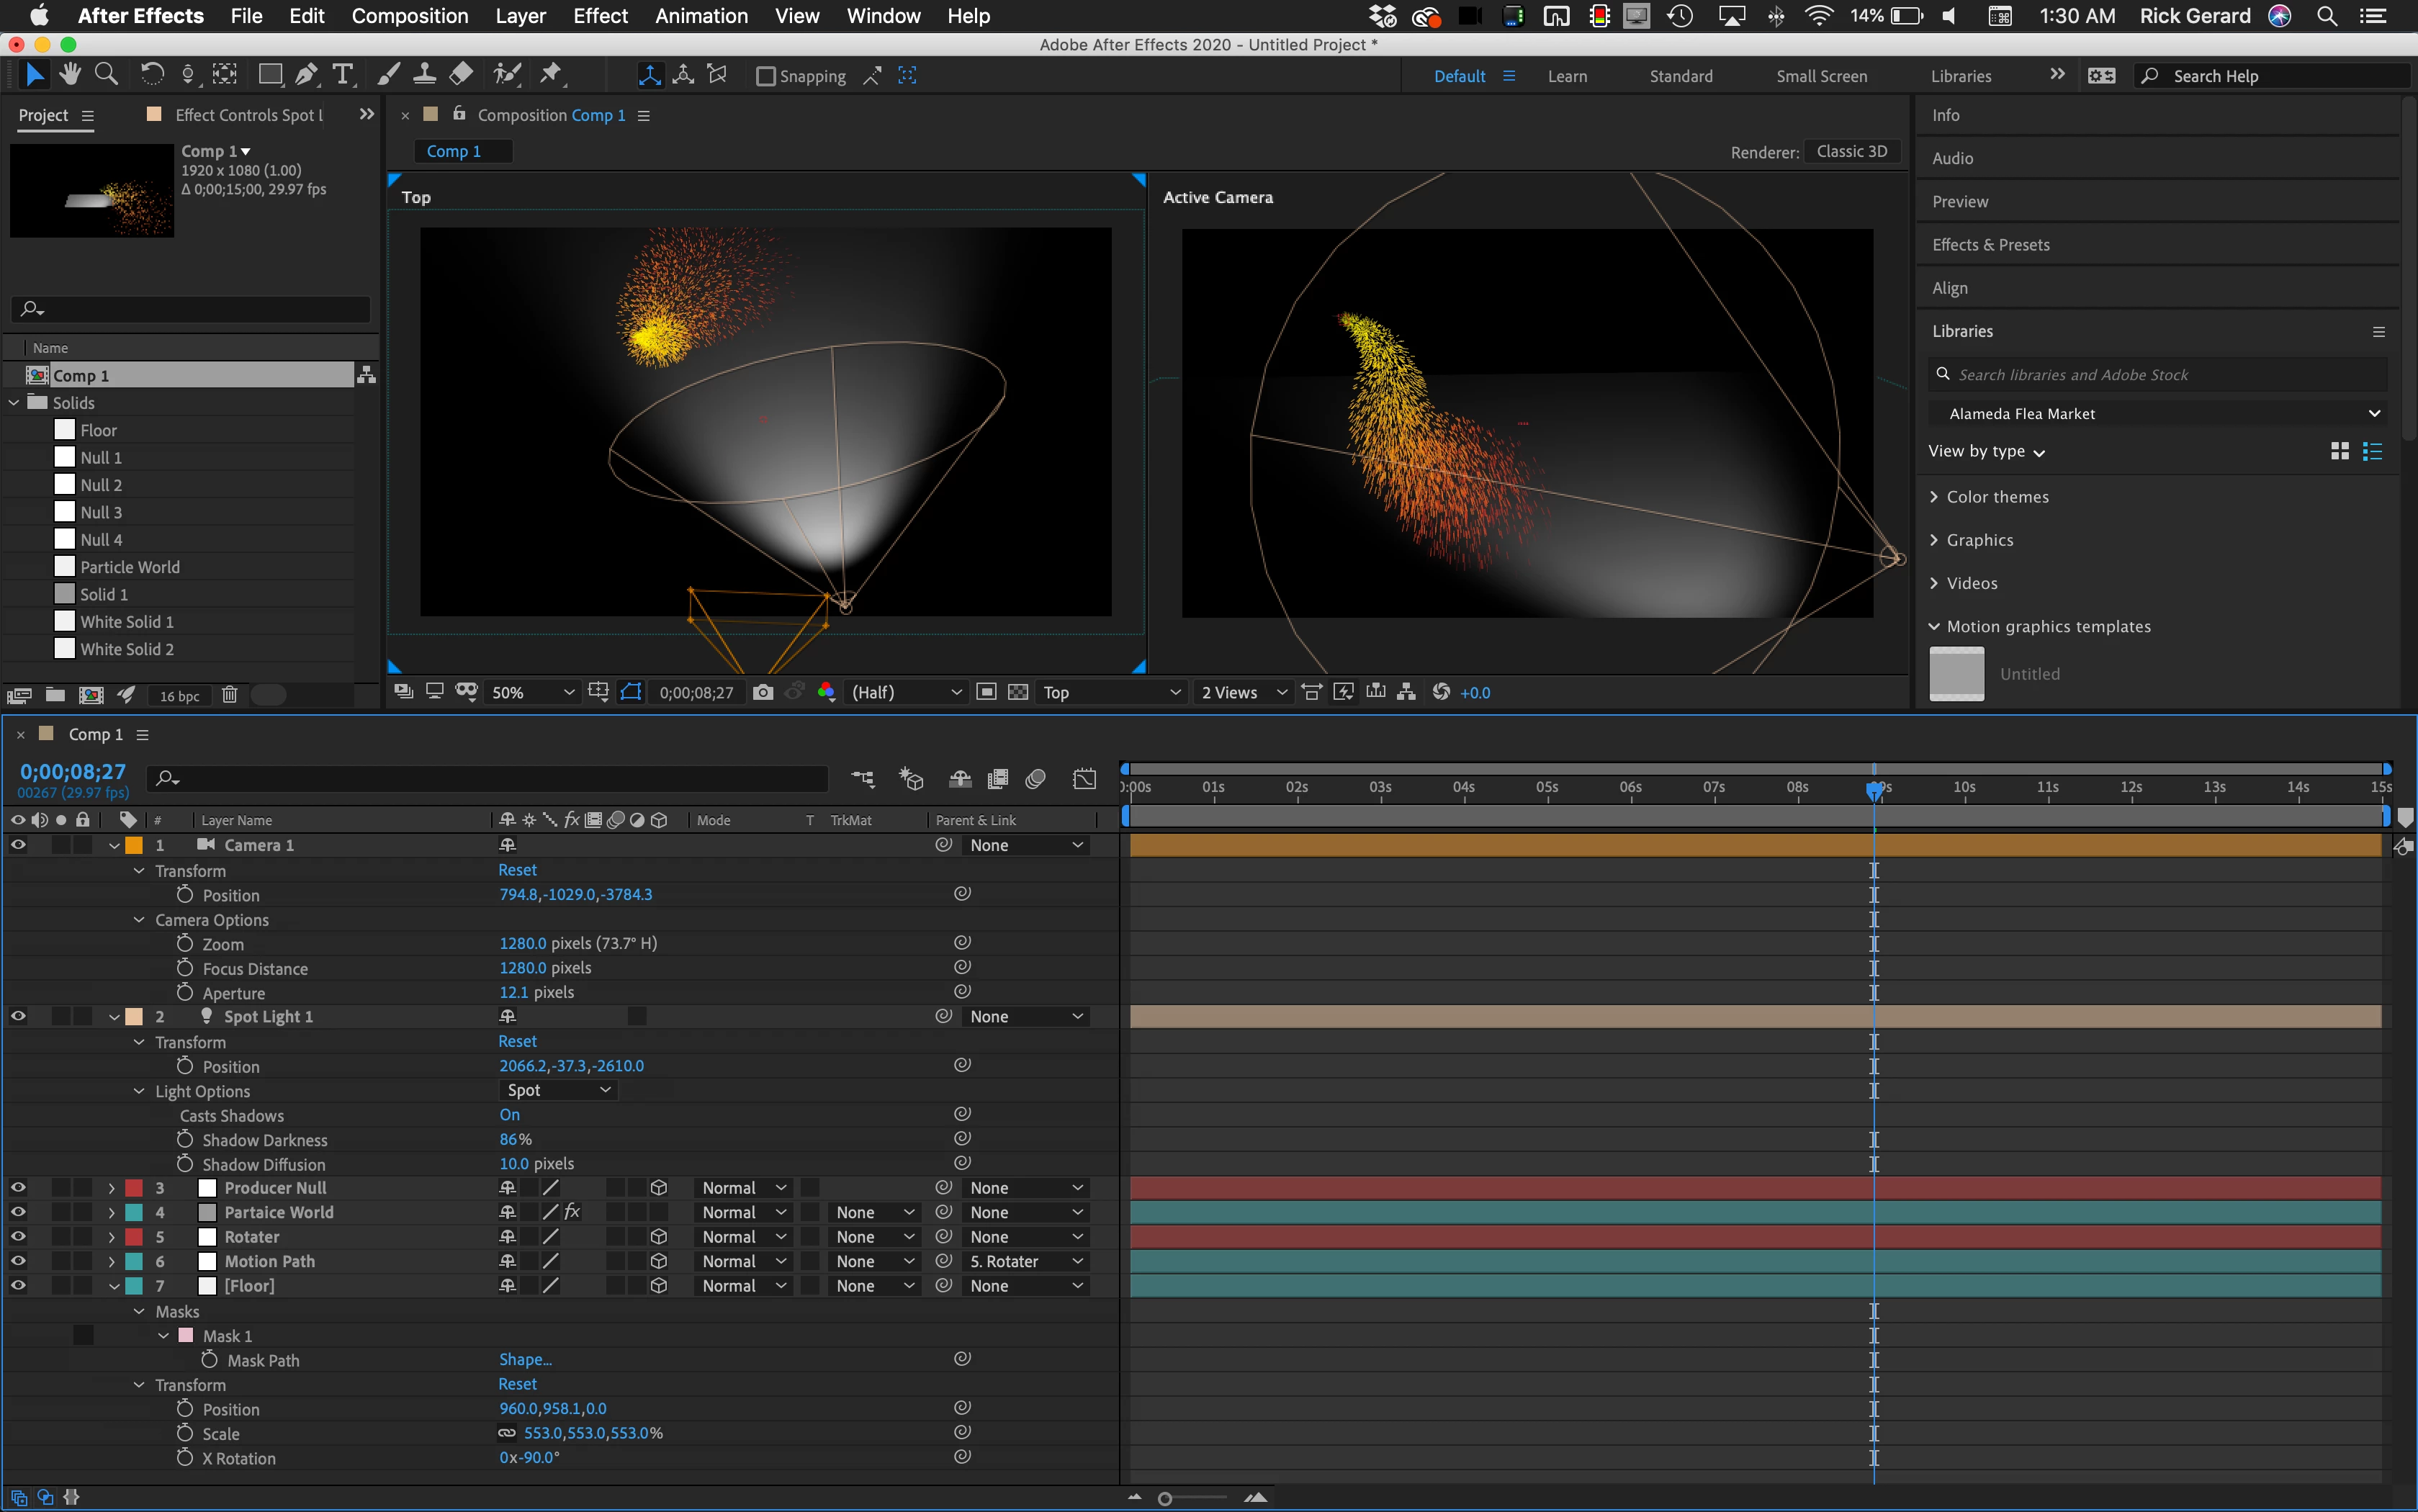Click the snapshot camera icon
2418x1512 pixels.
(x=763, y=692)
